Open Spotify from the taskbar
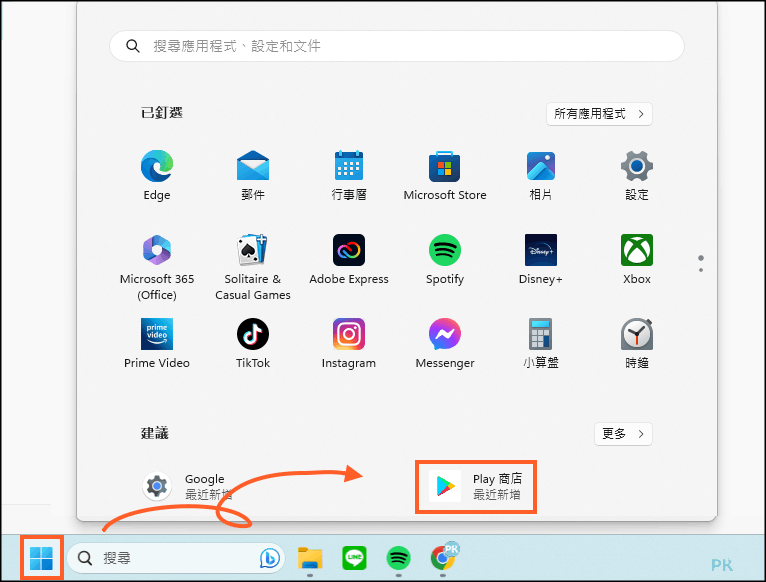The width and height of the screenshot is (766, 582). coord(398,558)
